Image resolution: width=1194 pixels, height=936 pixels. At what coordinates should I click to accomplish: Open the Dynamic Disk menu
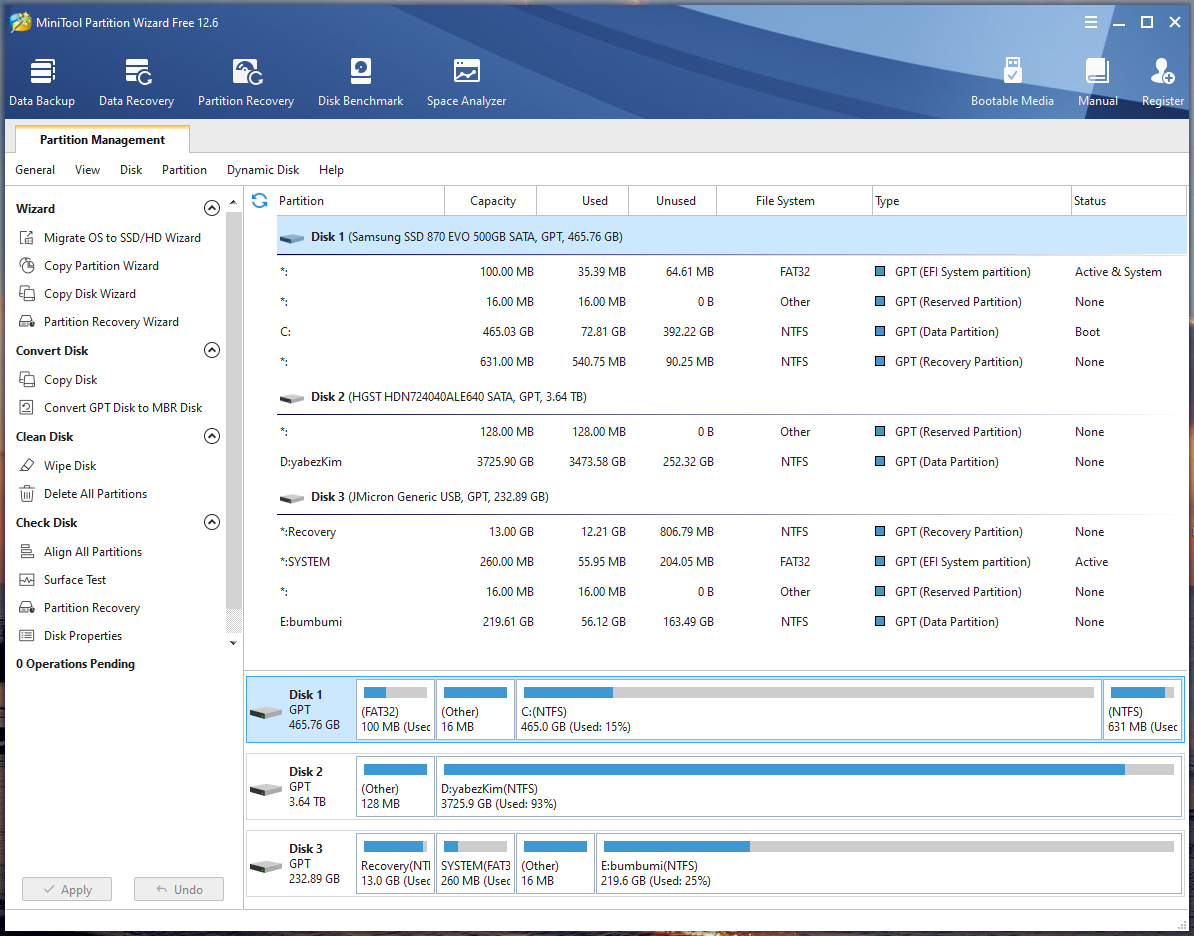[263, 170]
